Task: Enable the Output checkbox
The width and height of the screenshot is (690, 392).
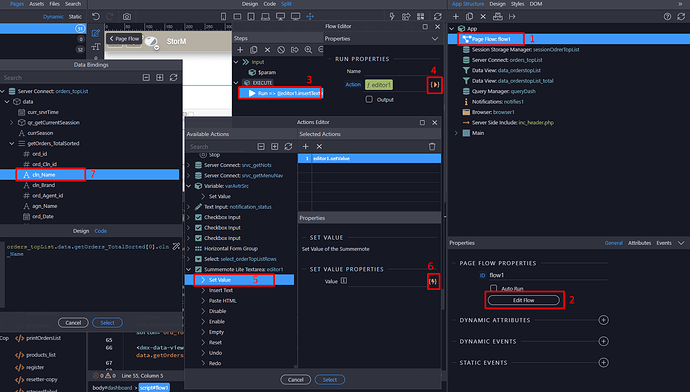Action: coord(369,99)
